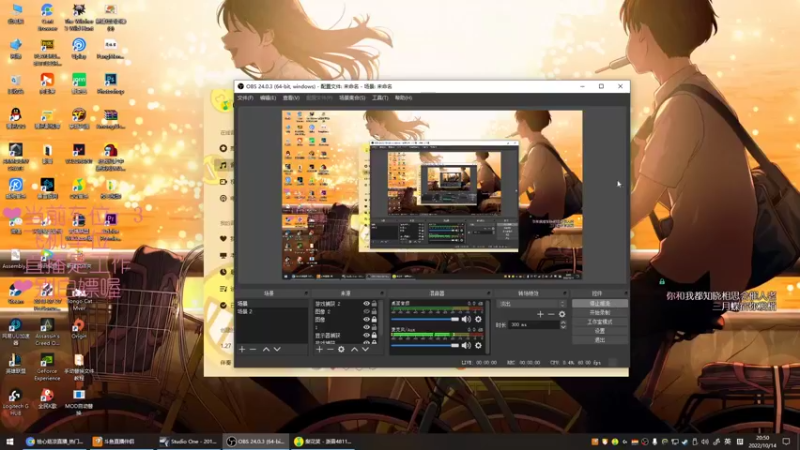The height and width of the screenshot is (450, 800).
Task: Select Logitech G HUB desktop icon
Action: [x=15, y=401]
